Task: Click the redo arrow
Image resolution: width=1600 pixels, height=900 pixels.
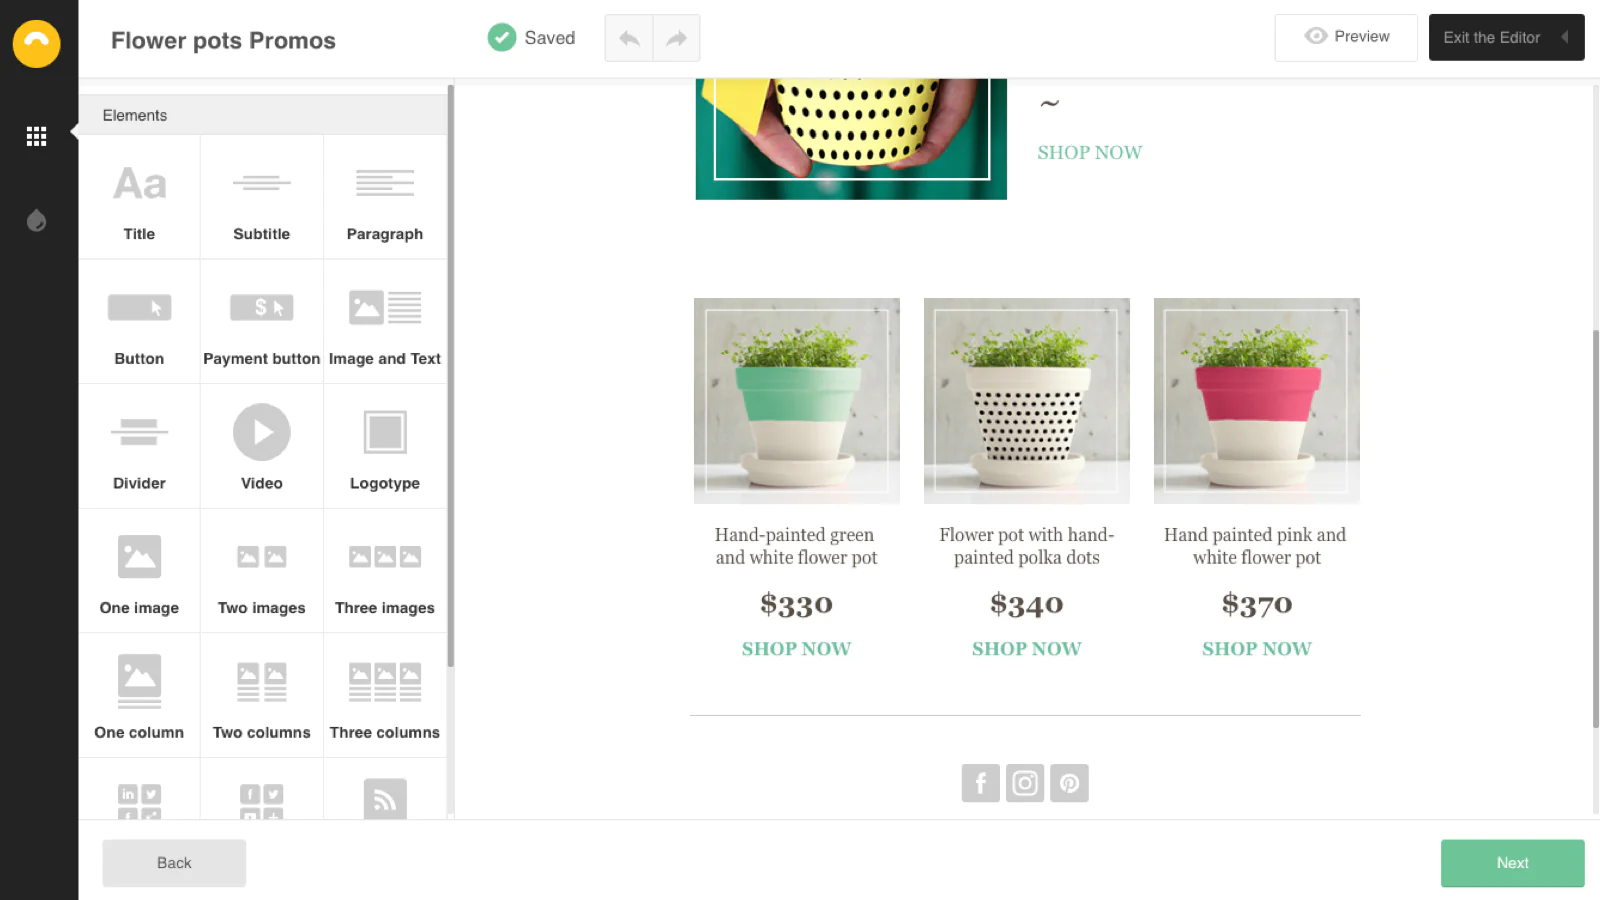Action: pyautogui.click(x=677, y=38)
